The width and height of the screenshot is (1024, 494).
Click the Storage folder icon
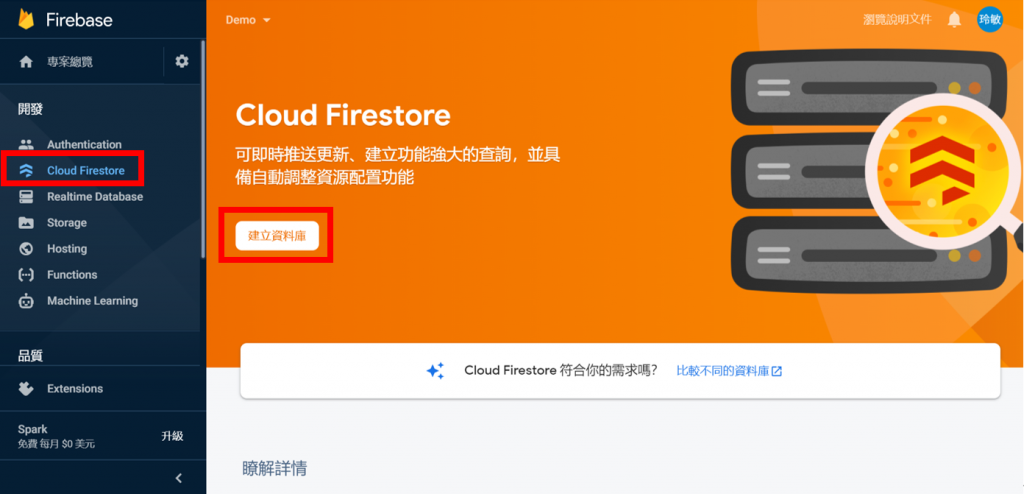(x=26, y=223)
